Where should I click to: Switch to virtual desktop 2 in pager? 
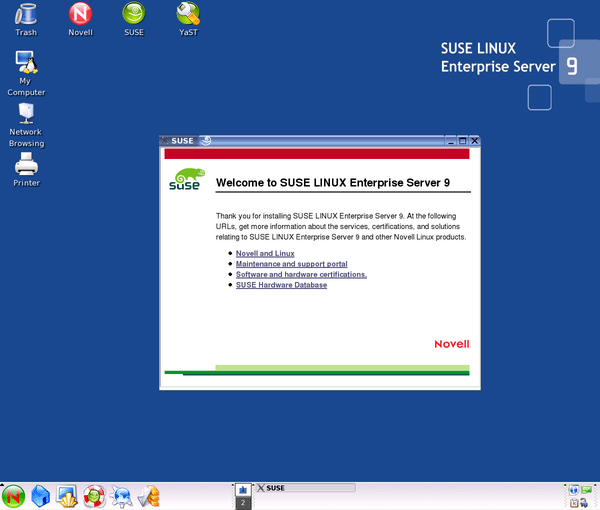pos(243,503)
